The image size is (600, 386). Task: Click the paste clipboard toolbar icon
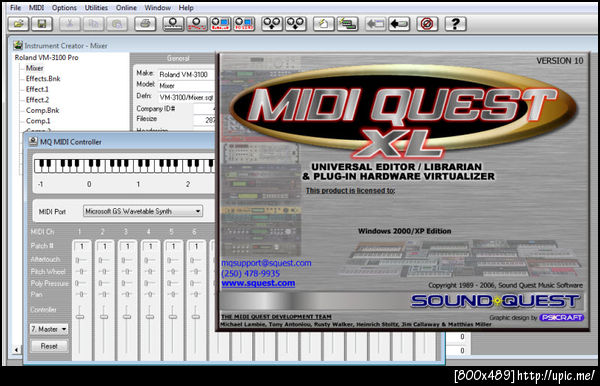coord(117,24)
